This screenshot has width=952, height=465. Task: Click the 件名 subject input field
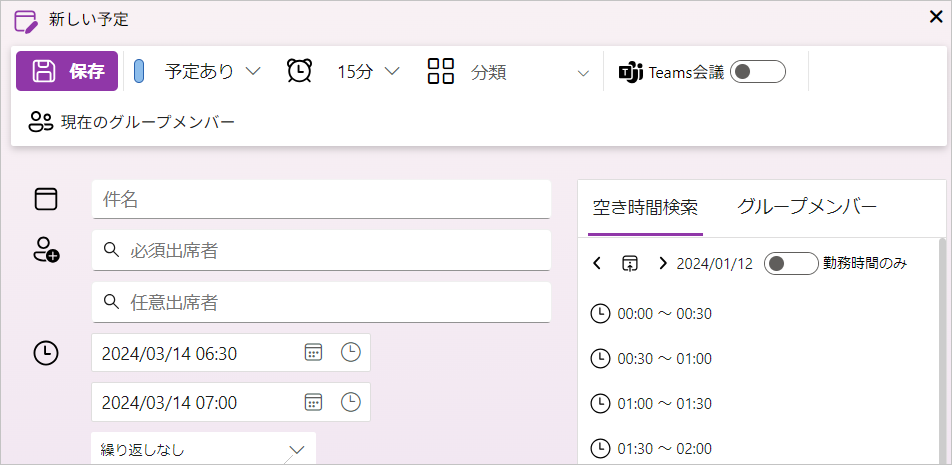(321, 199)
